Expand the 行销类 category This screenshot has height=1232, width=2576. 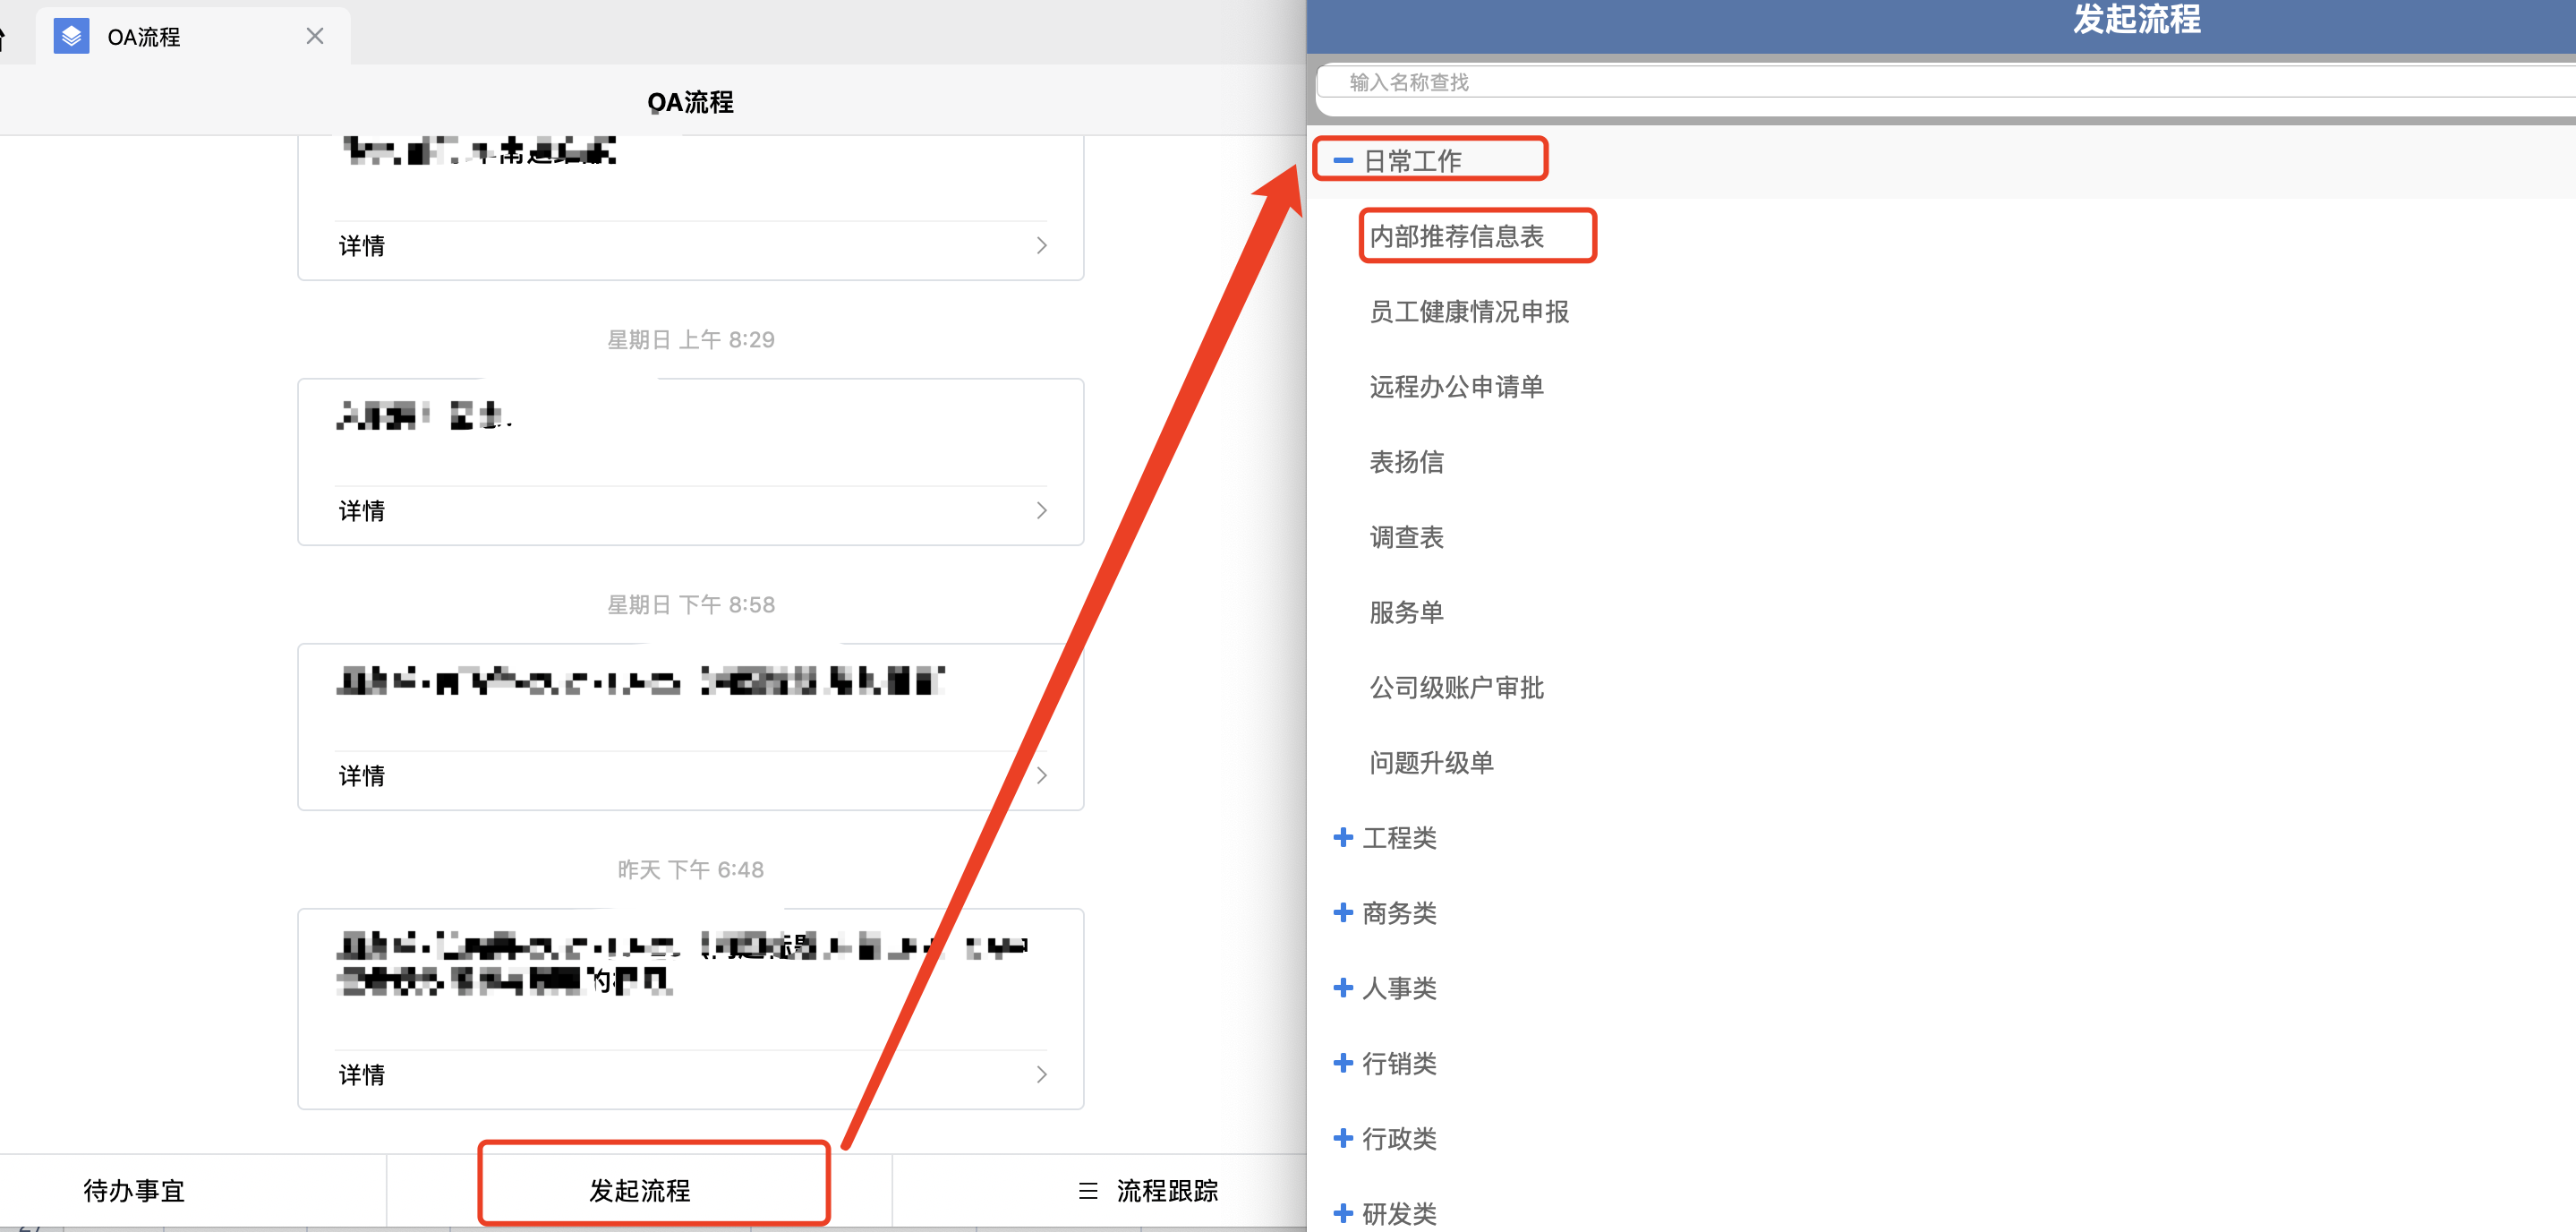[1343, 1062]
